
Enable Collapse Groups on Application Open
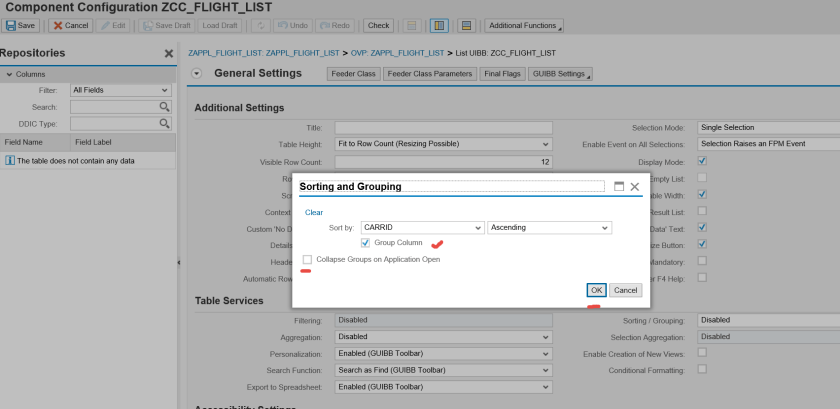pos(307,259)
